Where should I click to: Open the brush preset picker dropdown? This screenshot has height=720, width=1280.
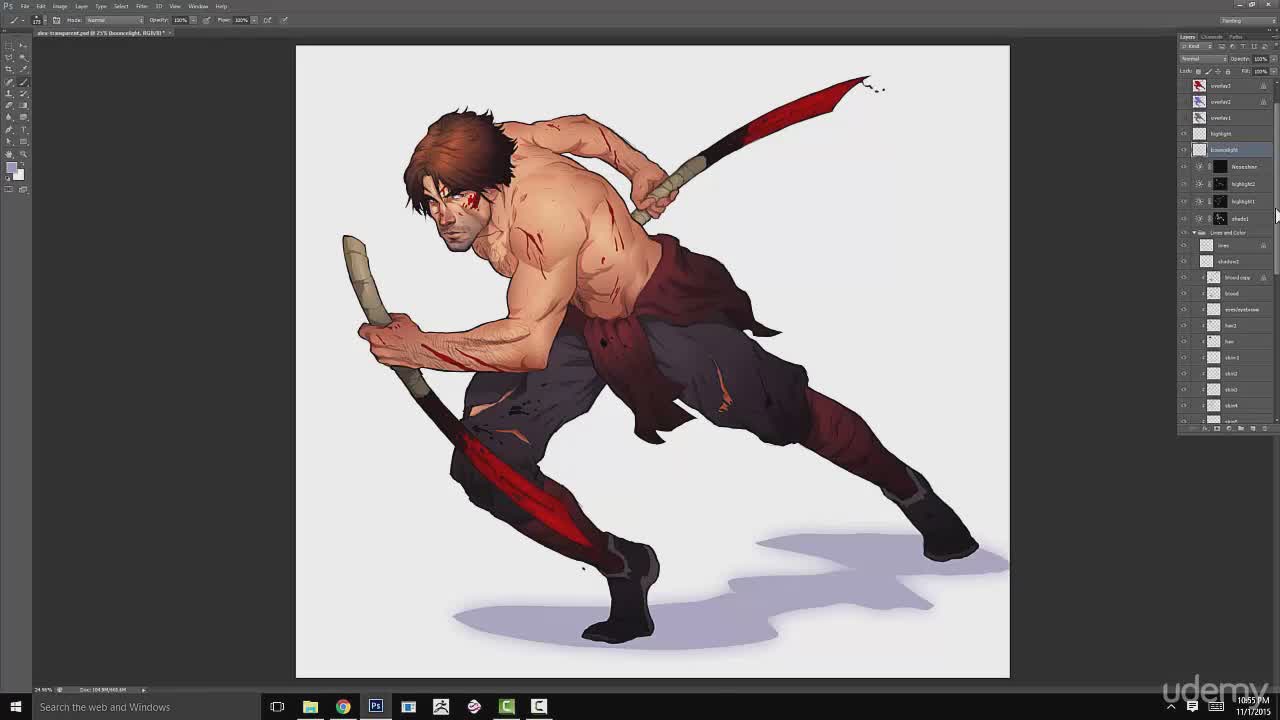[45, 20]
